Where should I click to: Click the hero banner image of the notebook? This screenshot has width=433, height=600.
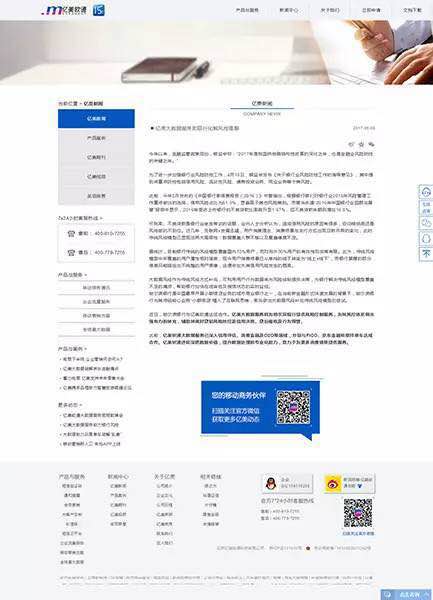216,52
